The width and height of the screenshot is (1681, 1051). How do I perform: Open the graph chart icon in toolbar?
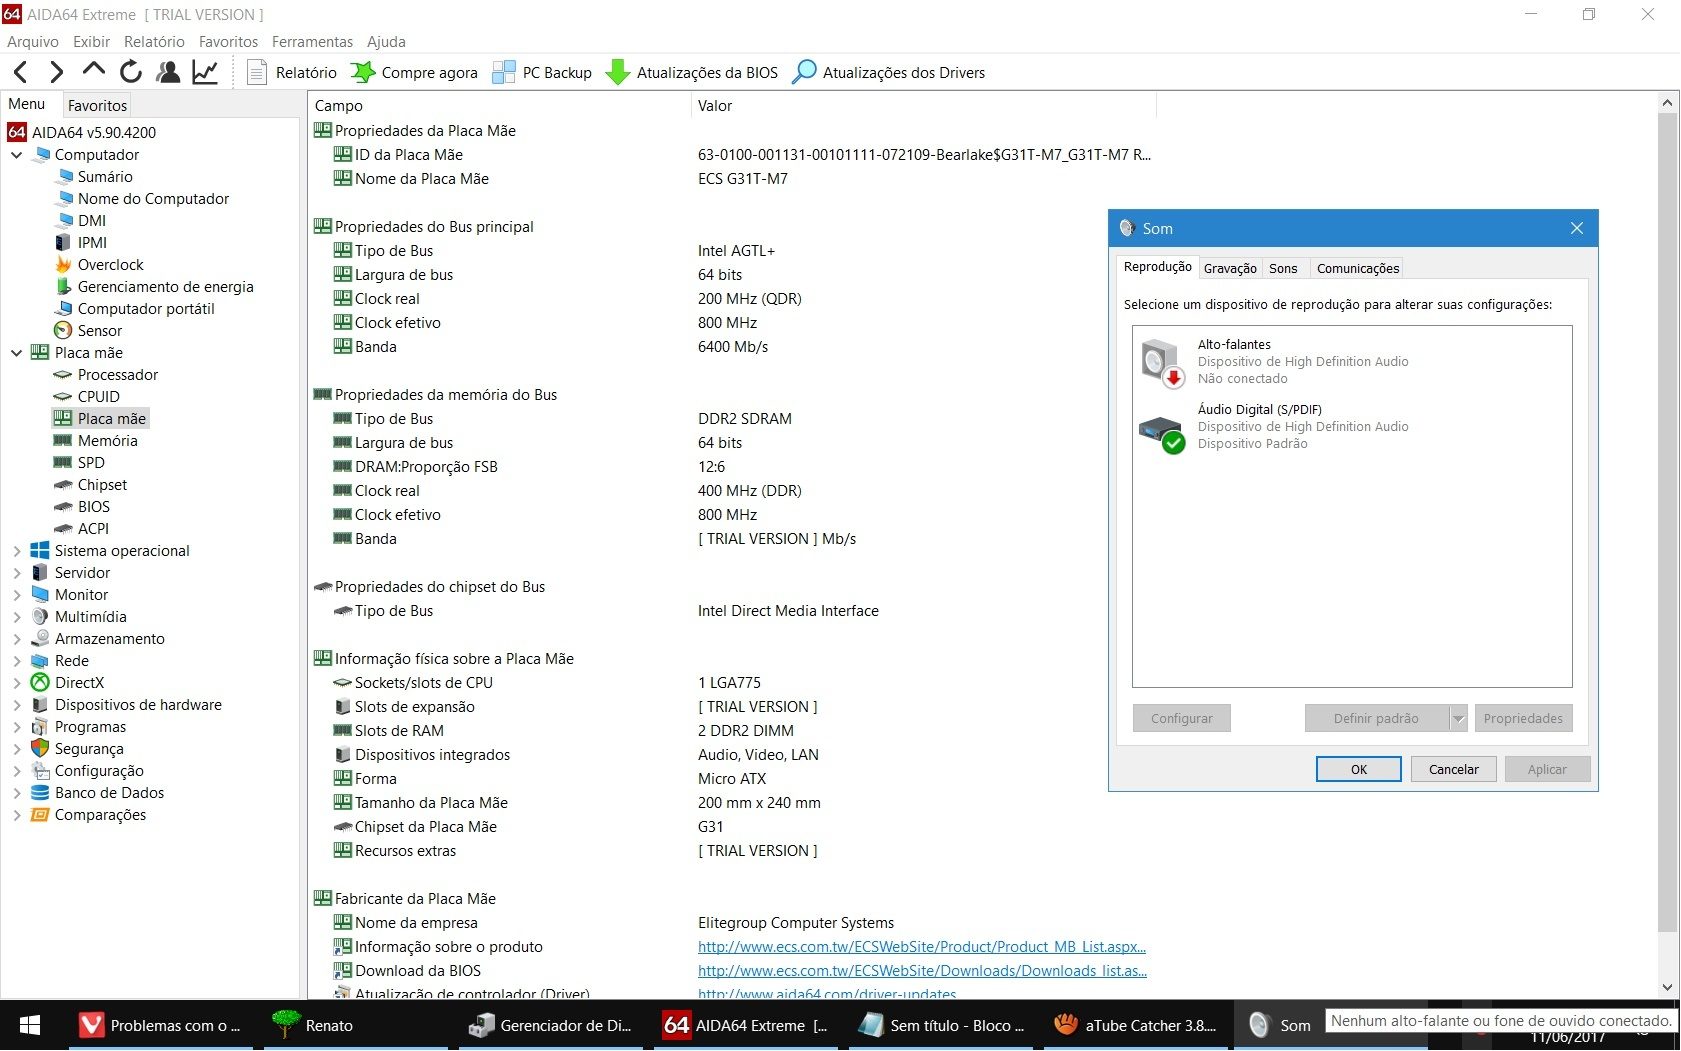click(x=205, y=72)
